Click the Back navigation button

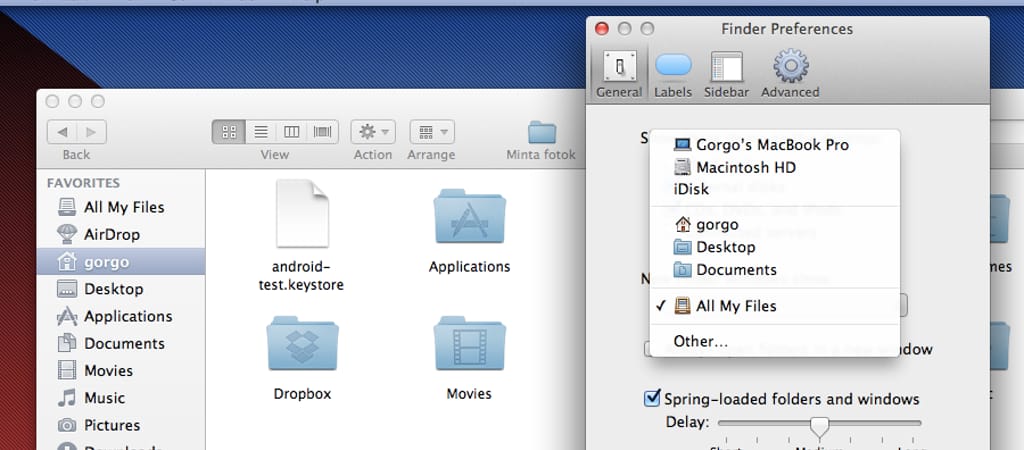pyautogui.click(x=63, y=131)
